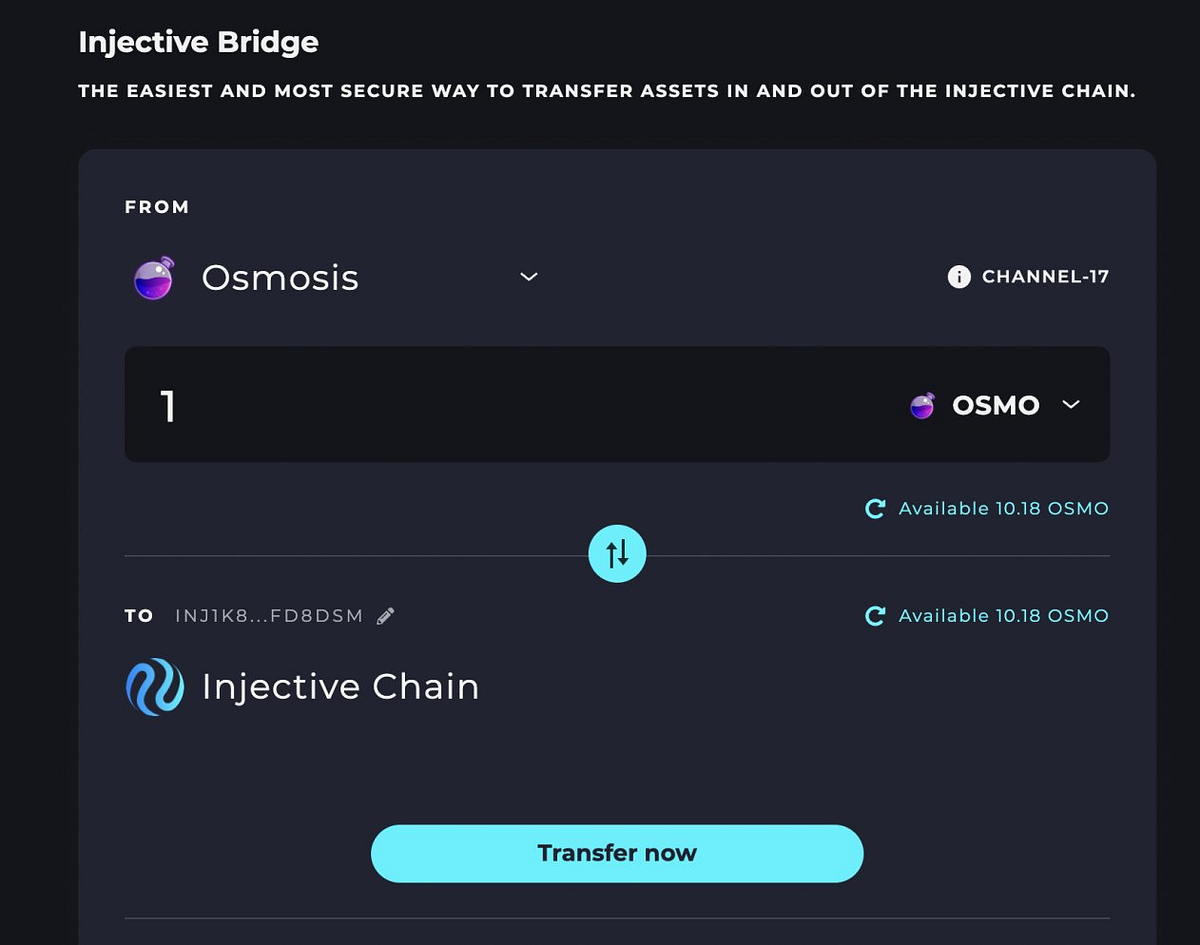Edit the destination address with the pencil icon

click(x=386, y=616)
